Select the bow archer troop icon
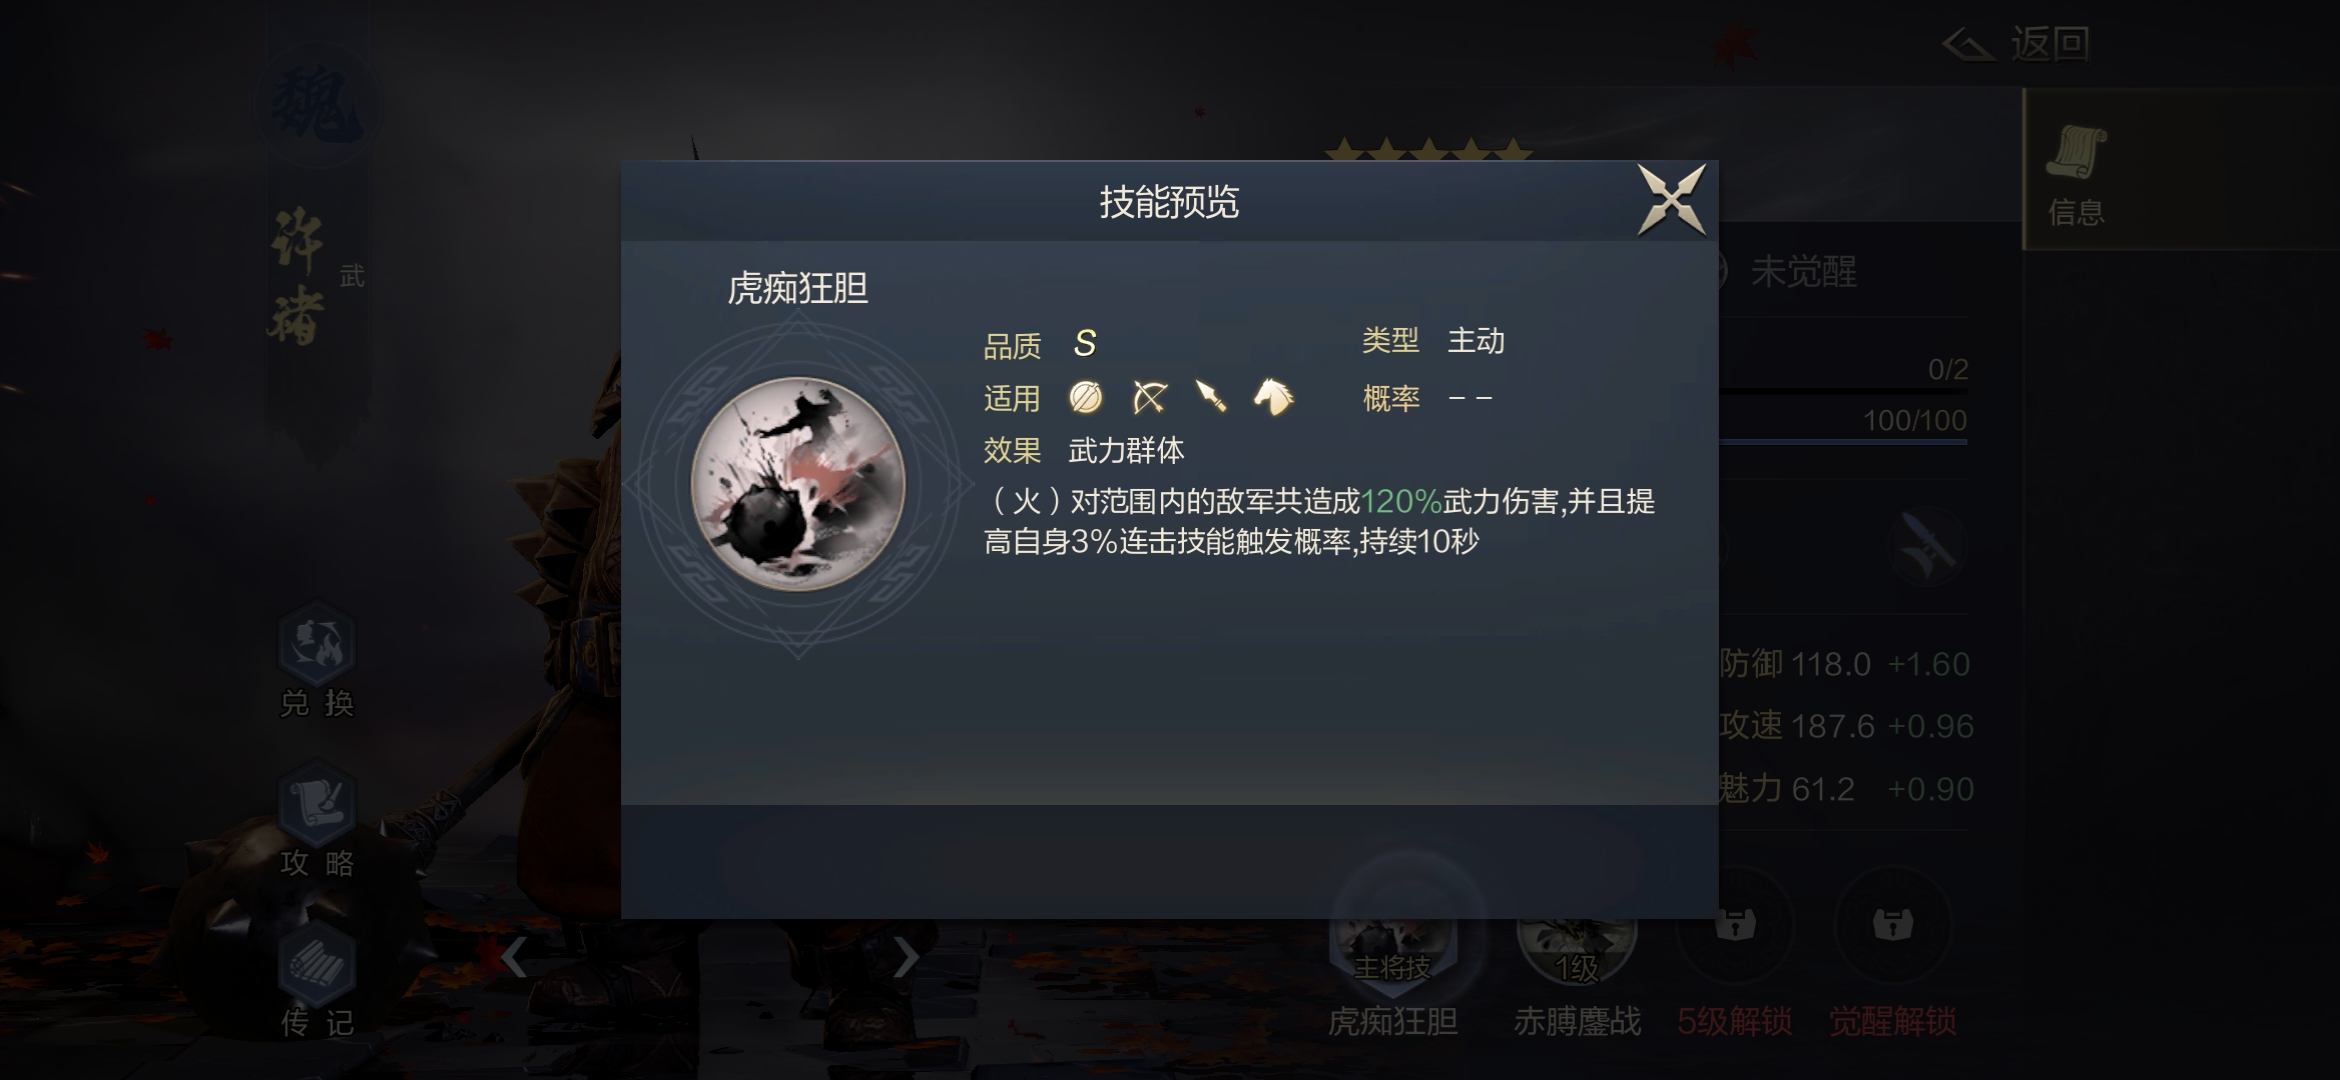Image resolution: width=2340 pixels, height=1080 pixels. [x=1149, y=397]
